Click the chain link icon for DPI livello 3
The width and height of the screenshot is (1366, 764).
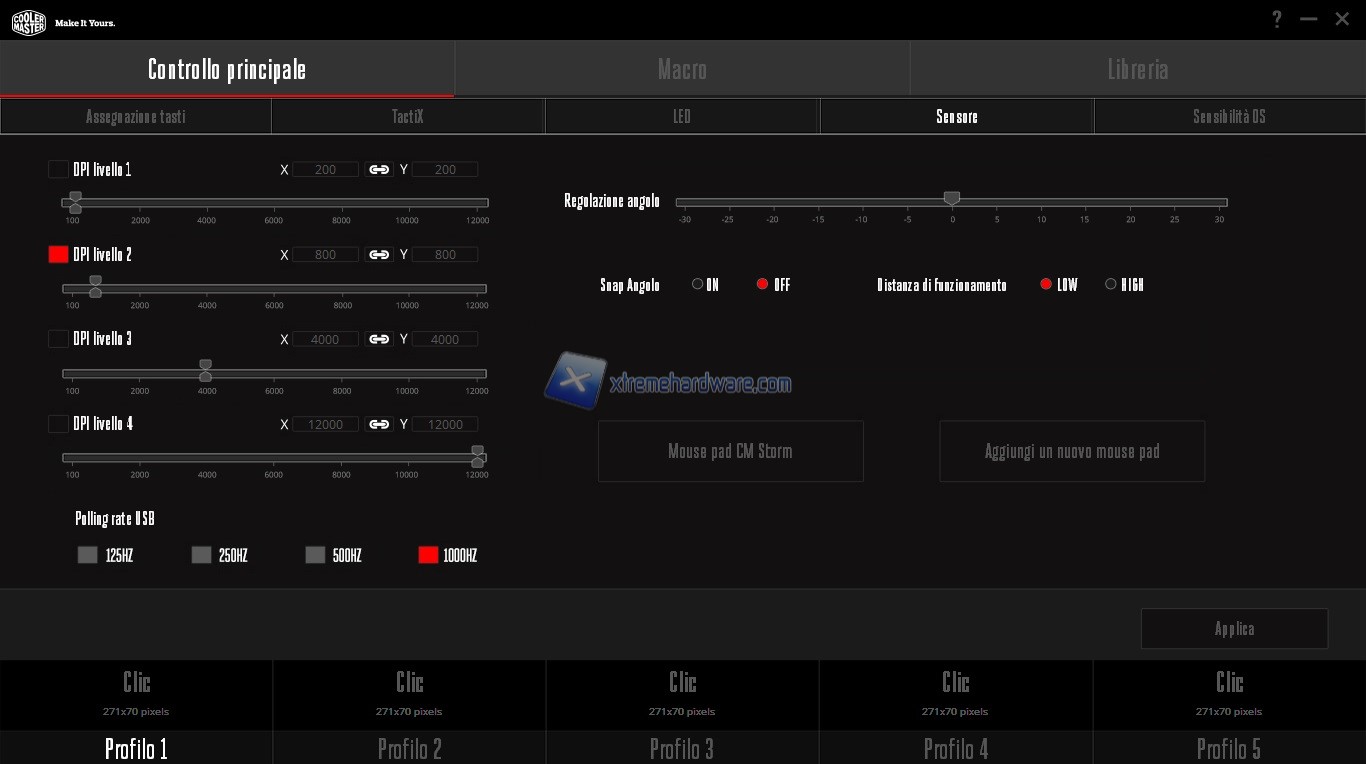point(379,340)
